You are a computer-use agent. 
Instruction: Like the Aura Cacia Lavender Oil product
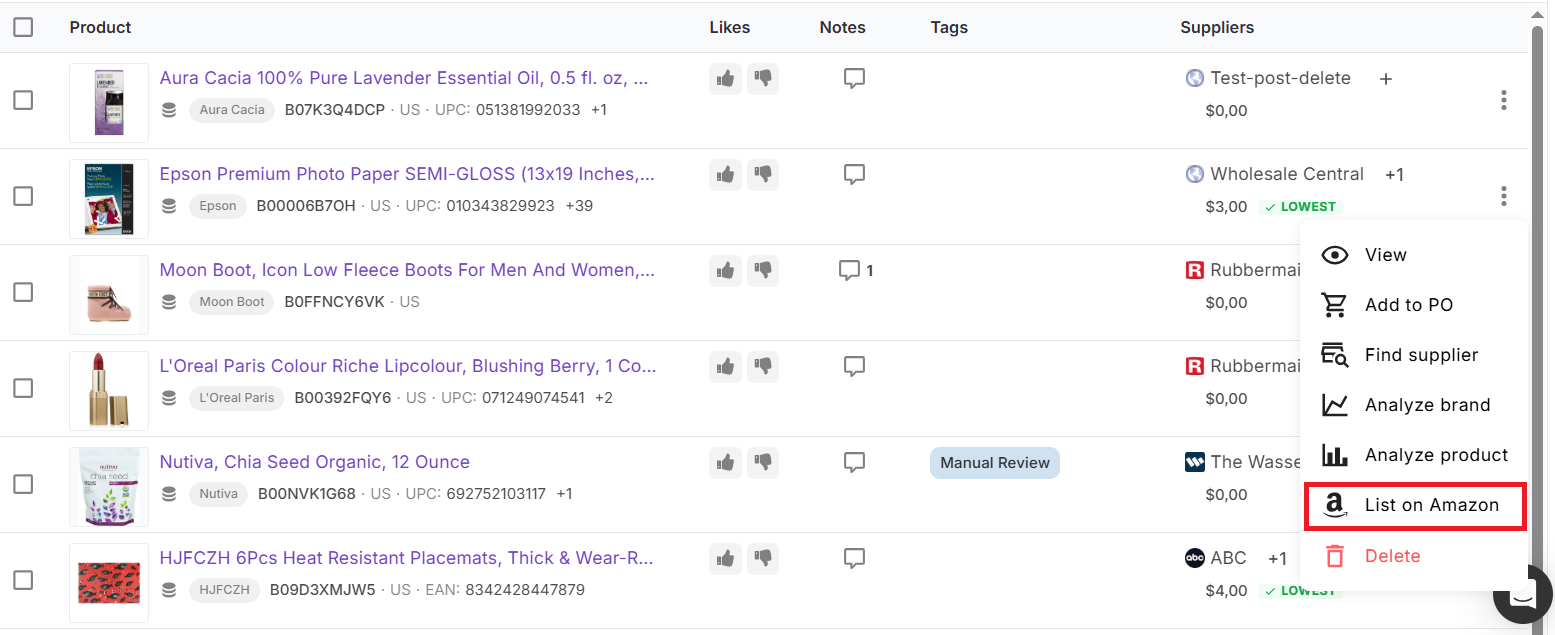pos(725,79)
